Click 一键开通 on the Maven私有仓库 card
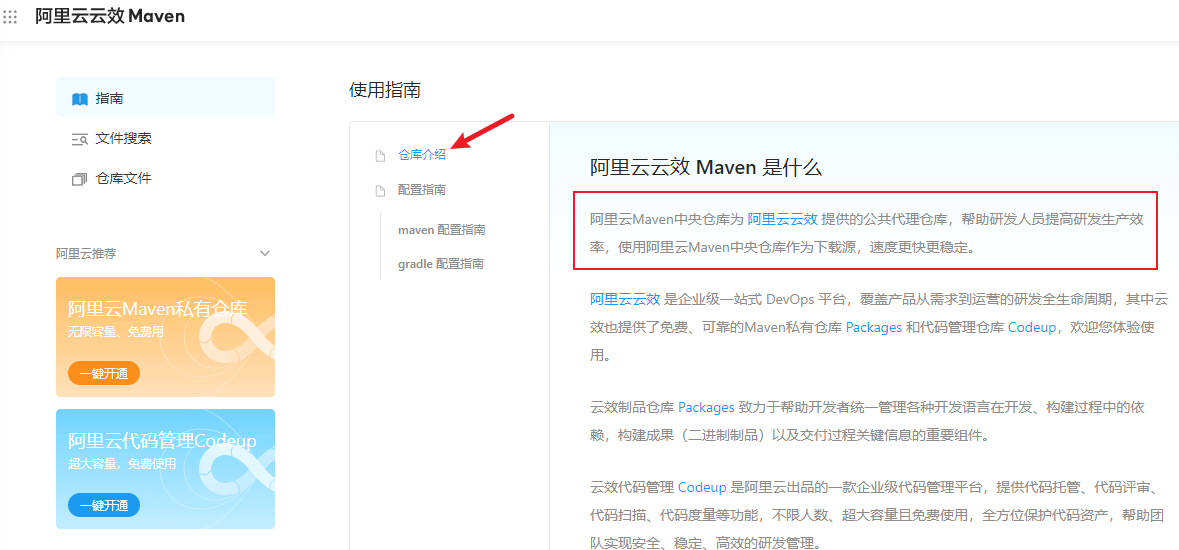1179x550 pixels. (x=104, y=373)
